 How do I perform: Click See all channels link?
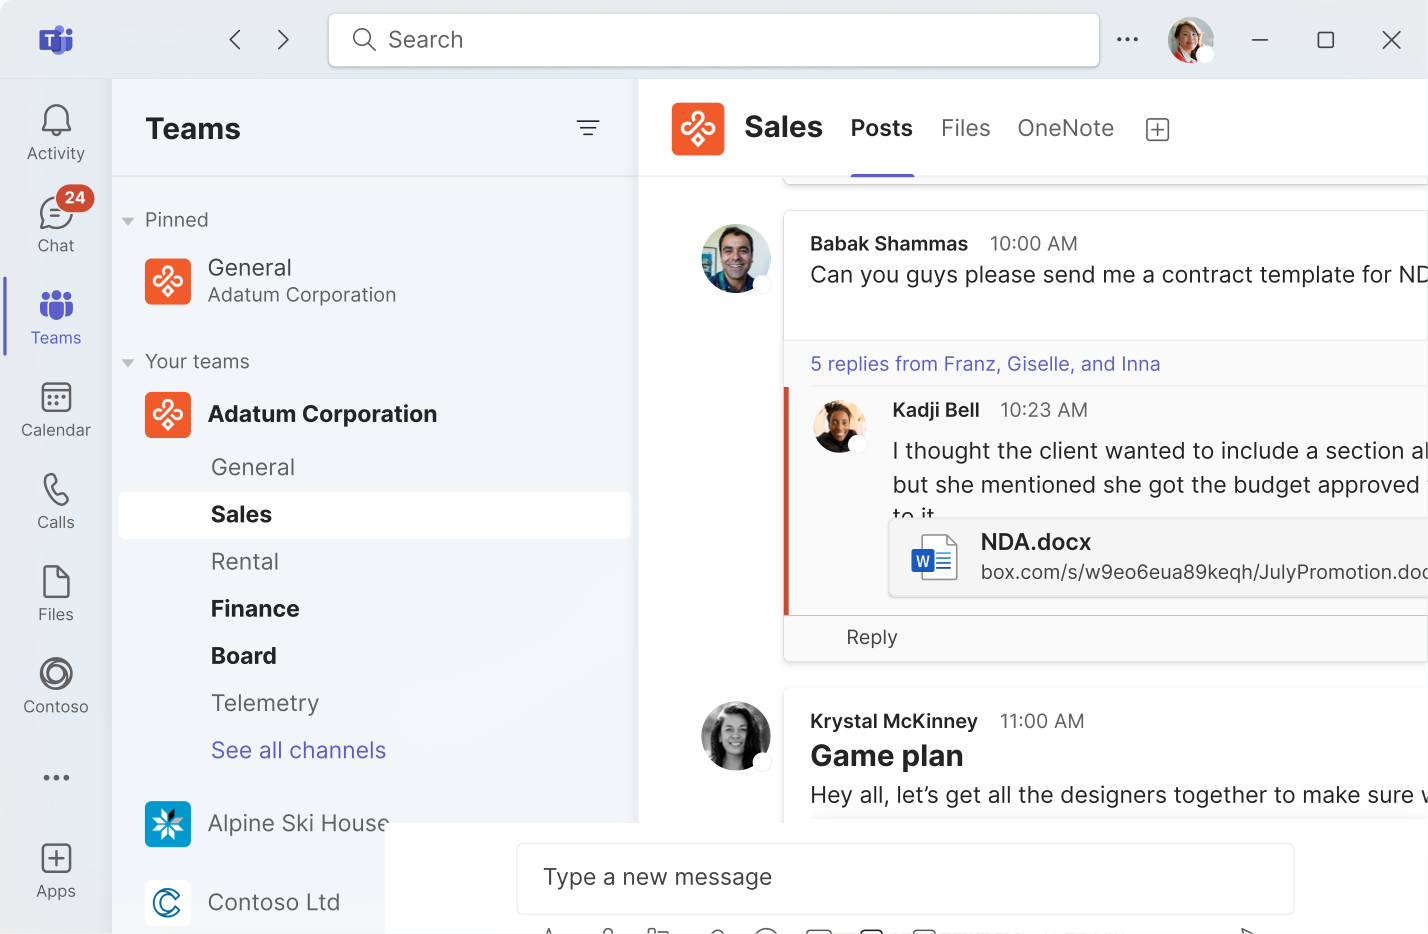298,750
